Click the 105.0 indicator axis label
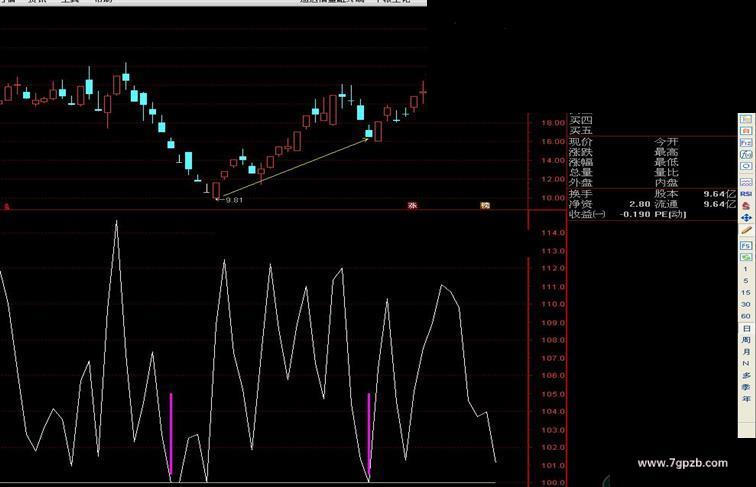 pyautogui.click(x=553, y=394)
